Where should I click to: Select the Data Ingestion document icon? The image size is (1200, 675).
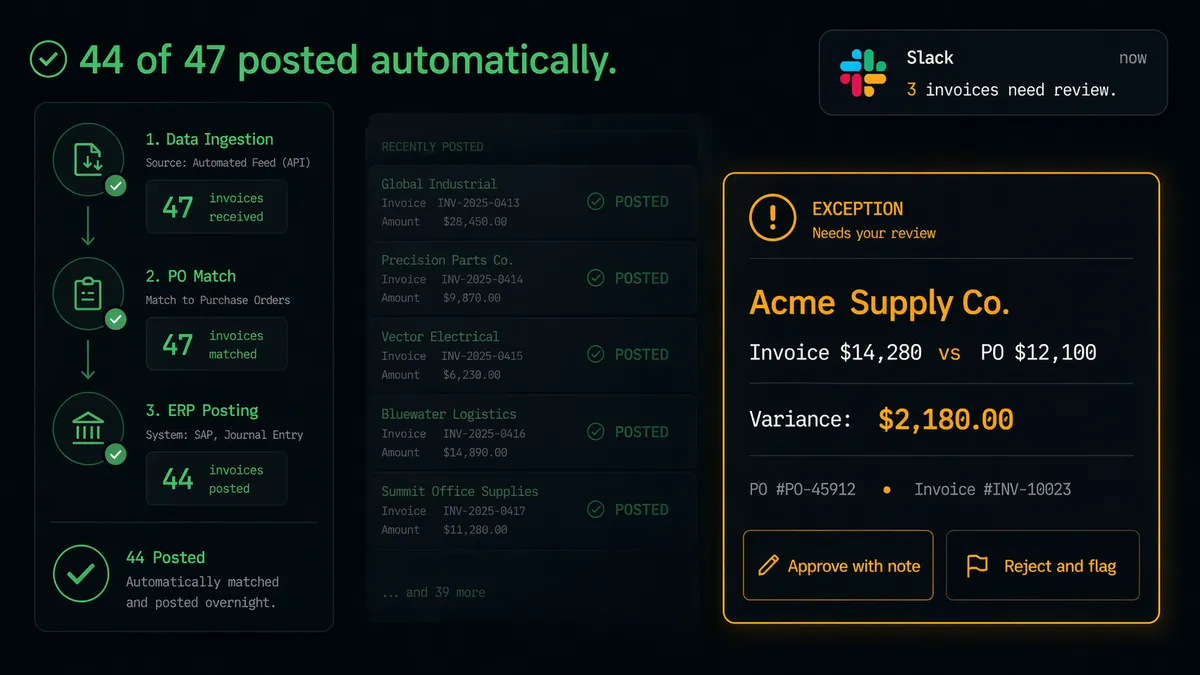(88, 158)
